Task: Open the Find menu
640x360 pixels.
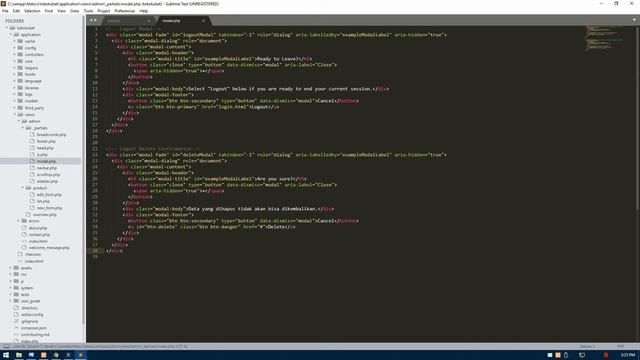Action: click(x=49, y=11)
